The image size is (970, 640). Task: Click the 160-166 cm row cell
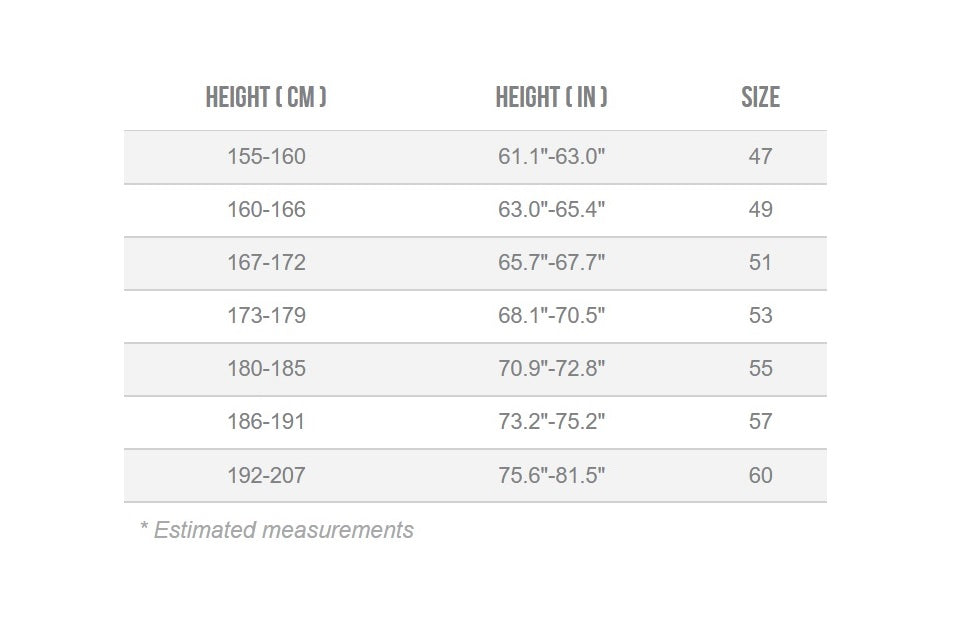tap(266, 210)
